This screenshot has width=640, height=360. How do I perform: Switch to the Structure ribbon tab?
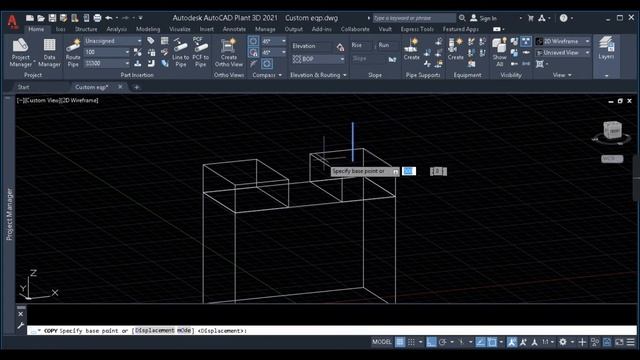(86, 29)
